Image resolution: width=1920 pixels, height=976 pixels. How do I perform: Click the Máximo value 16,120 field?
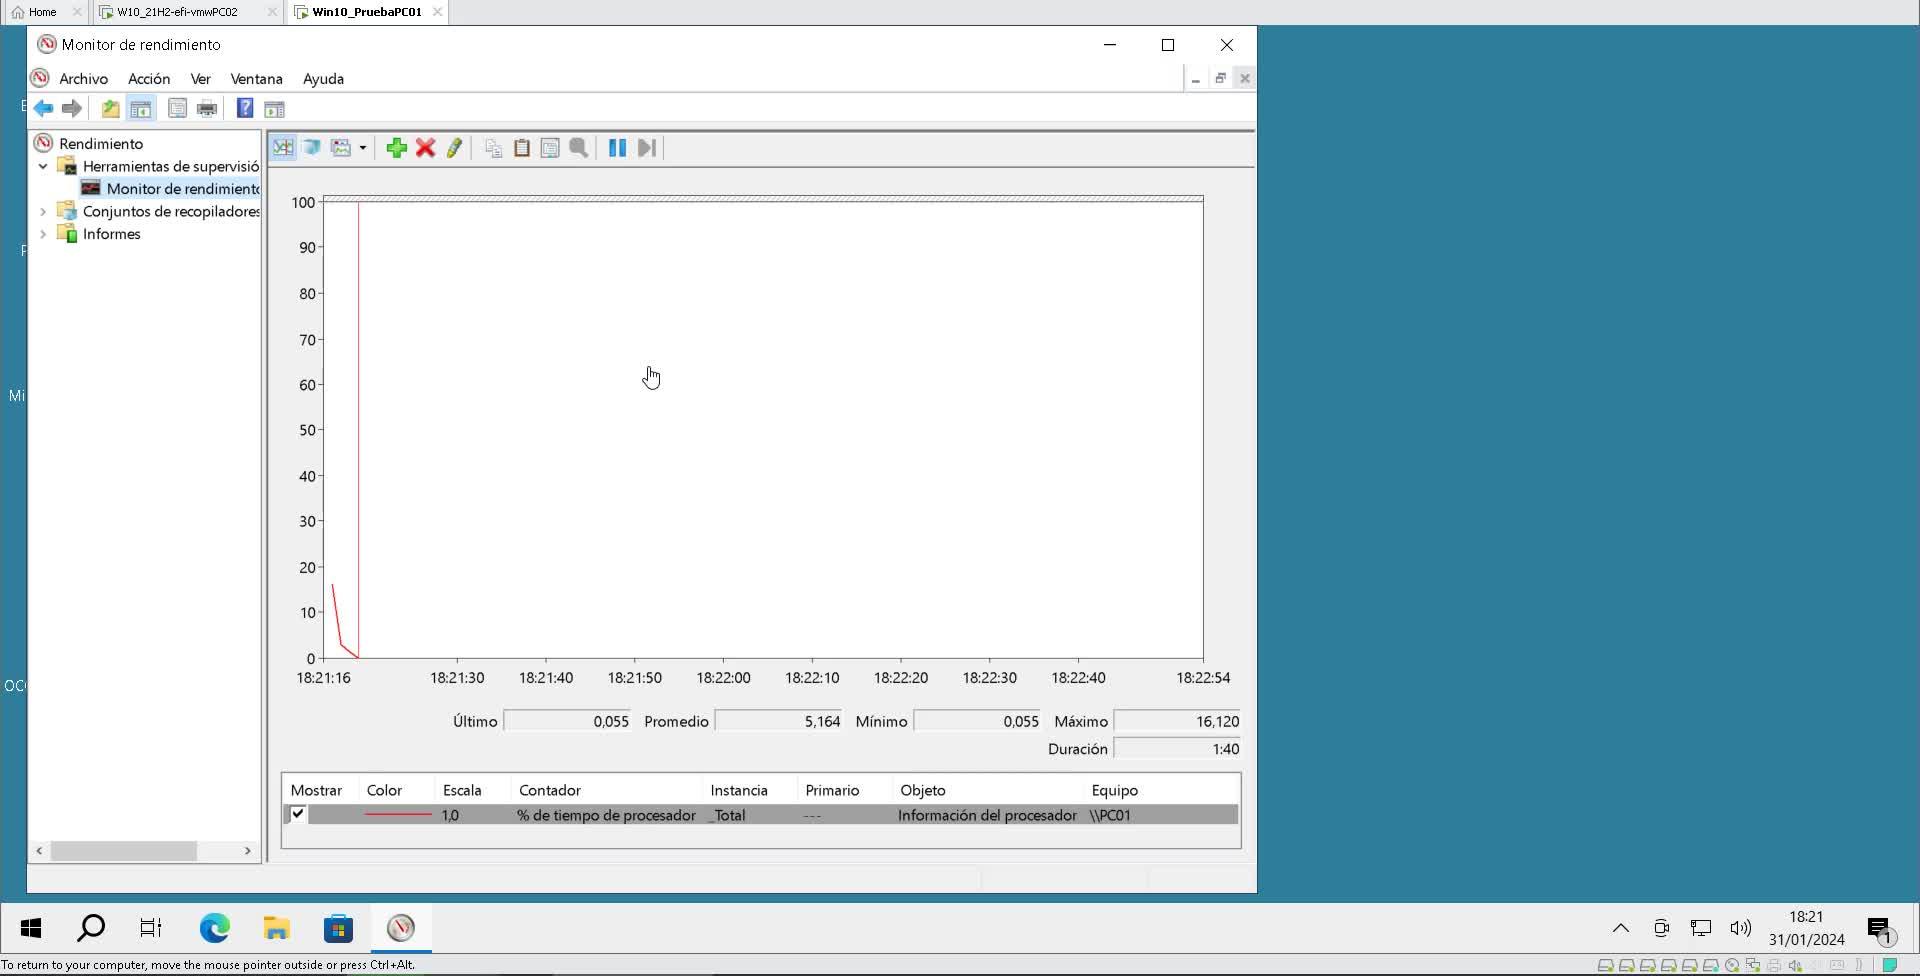point(1178,721)
